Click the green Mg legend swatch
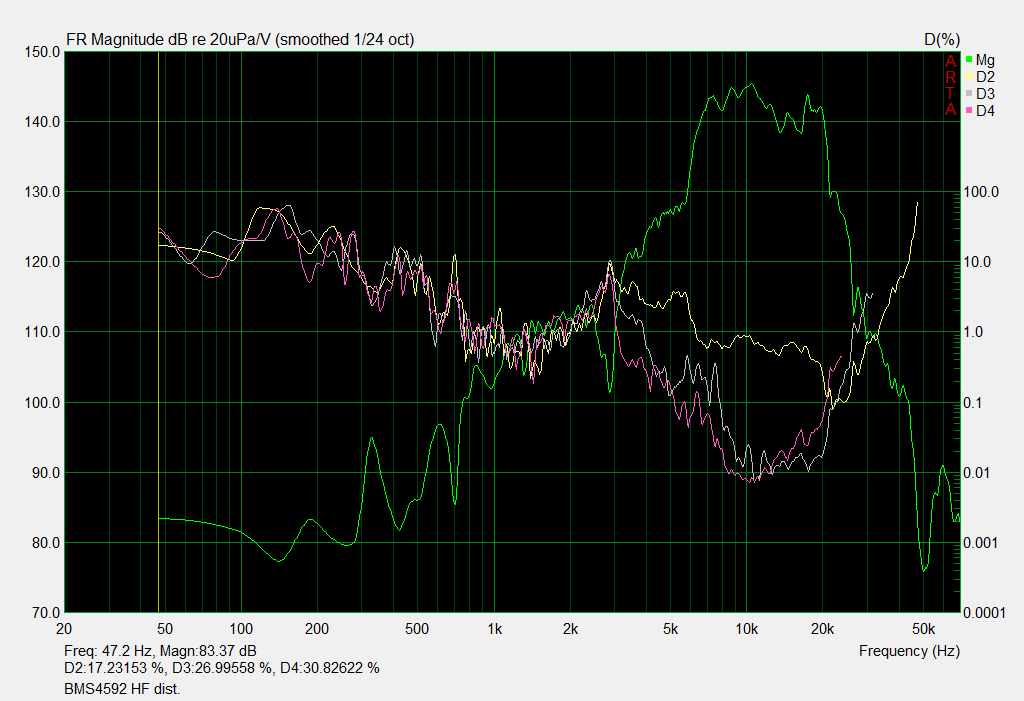The height and width of the screenshot is (701, 1024). 969,59
